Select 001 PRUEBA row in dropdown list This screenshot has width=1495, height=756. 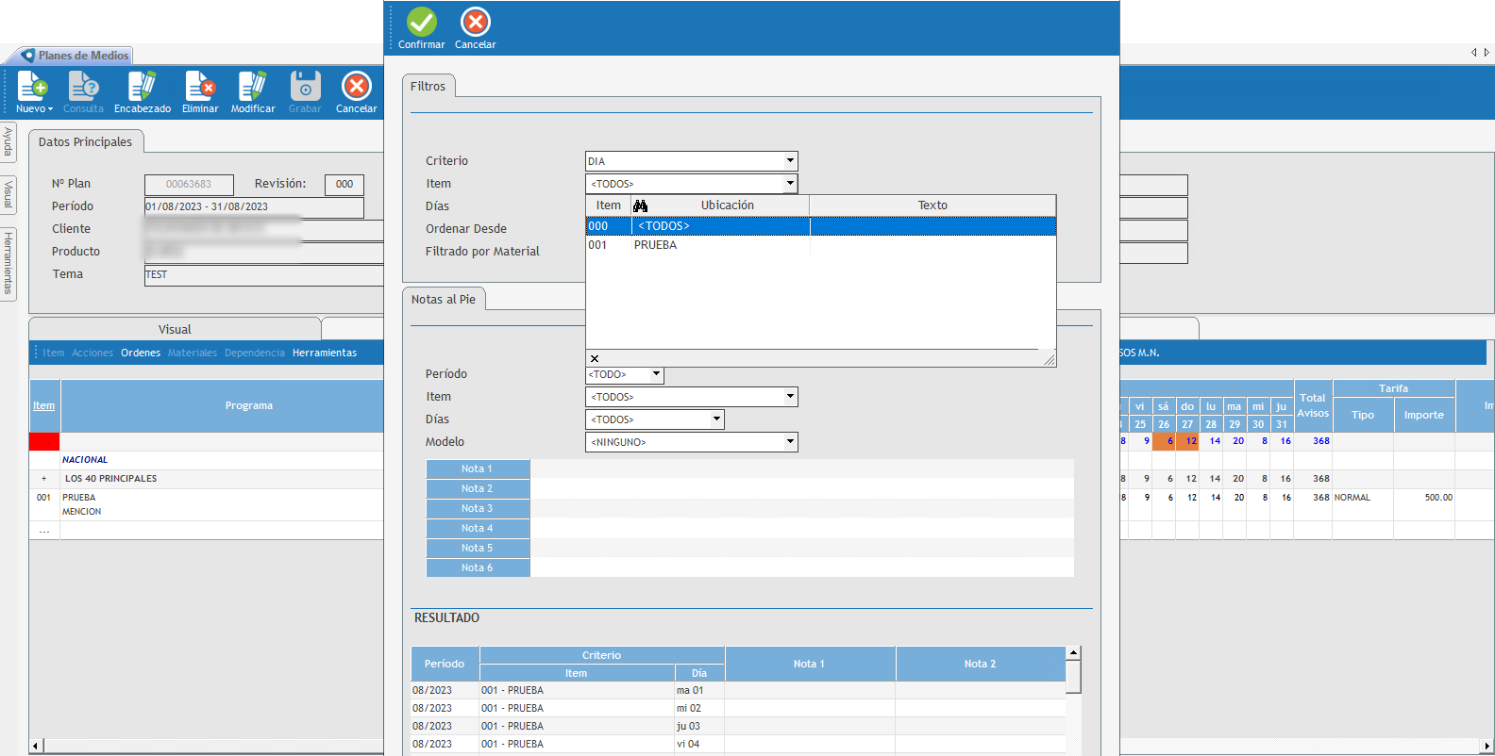tap(820, 245)
